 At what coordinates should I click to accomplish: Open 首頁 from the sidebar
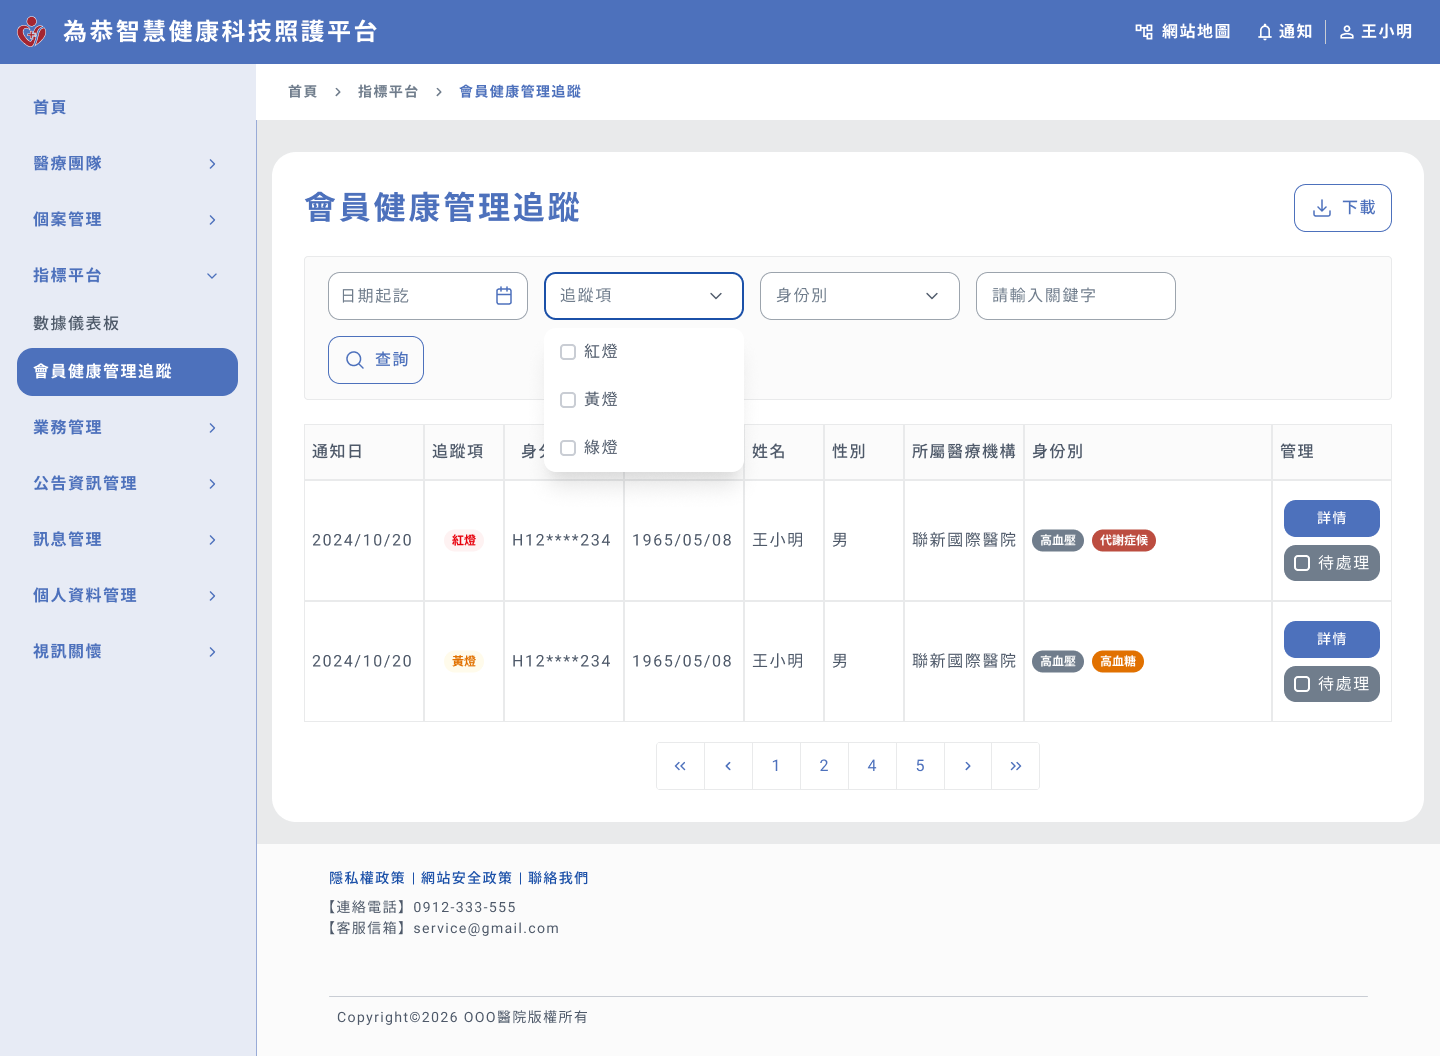[50, 108]
